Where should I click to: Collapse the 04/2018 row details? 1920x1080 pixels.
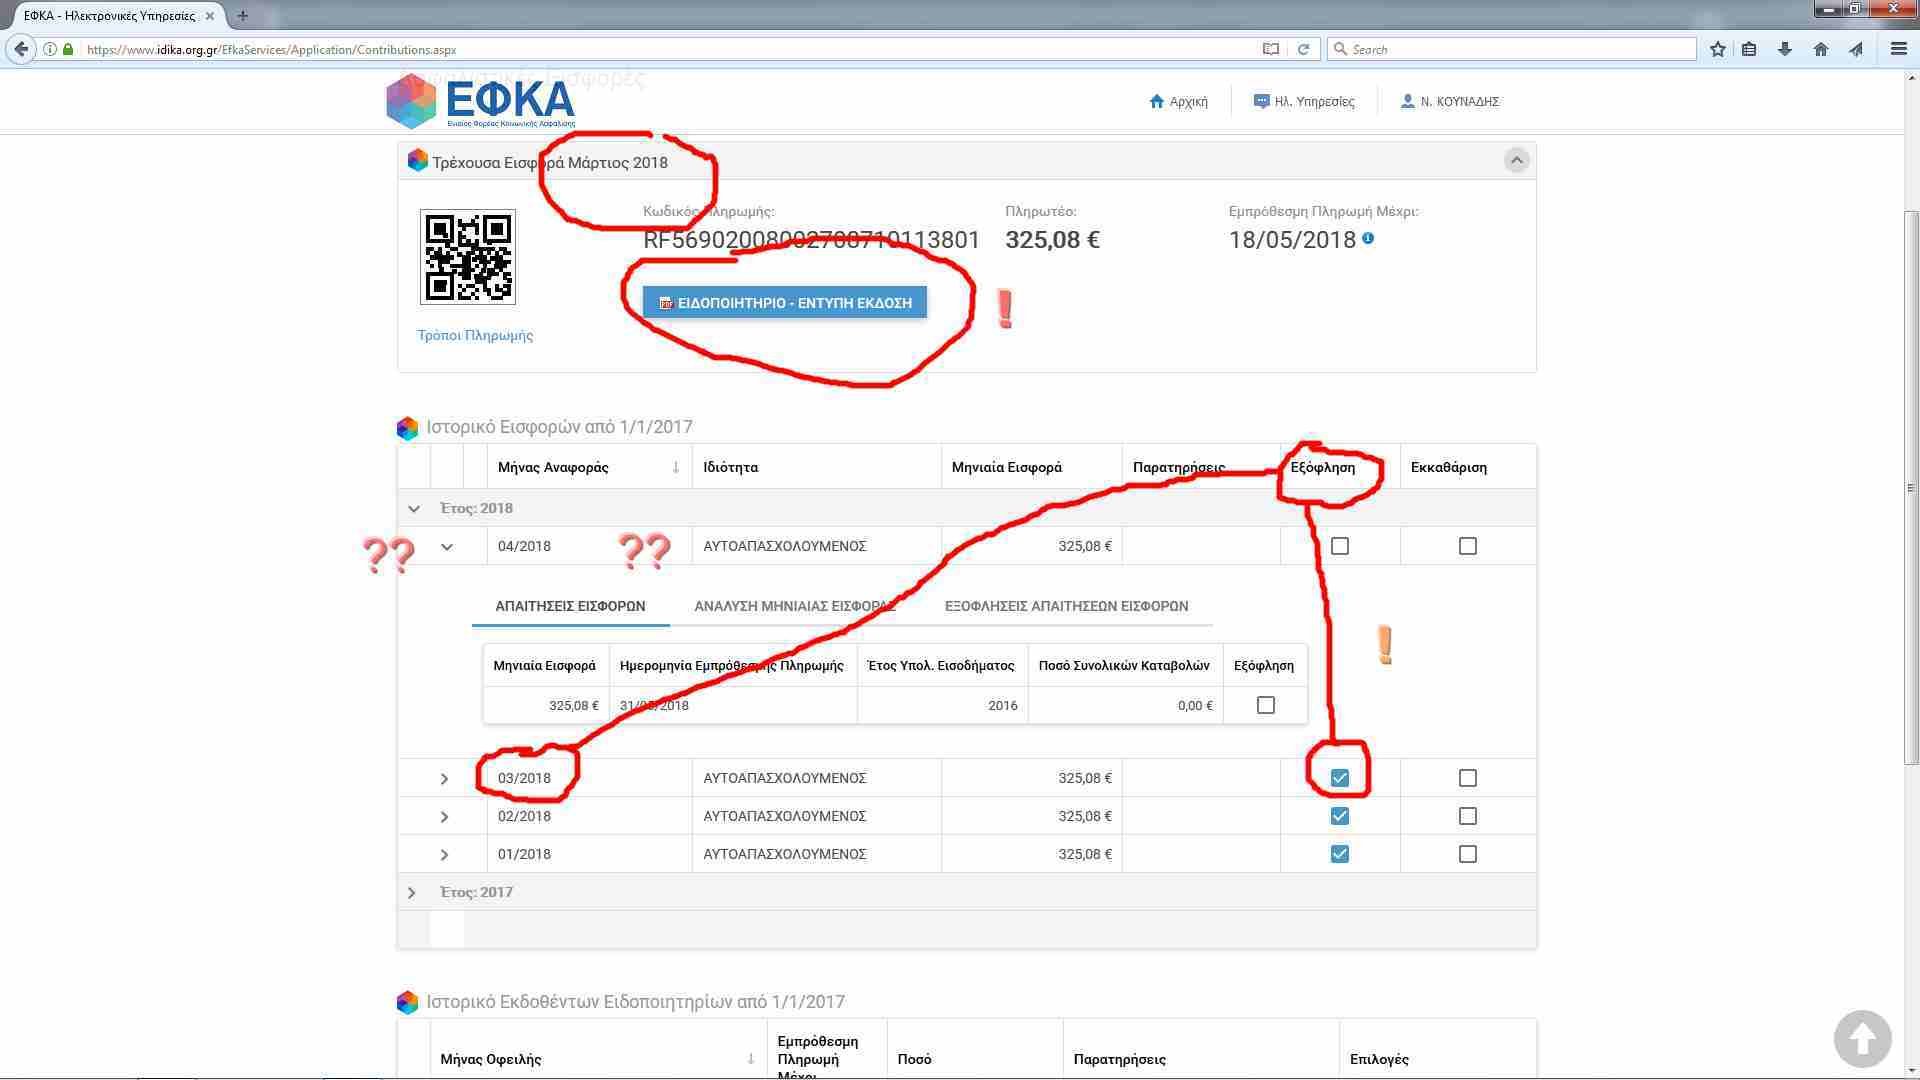click(447, 547)
